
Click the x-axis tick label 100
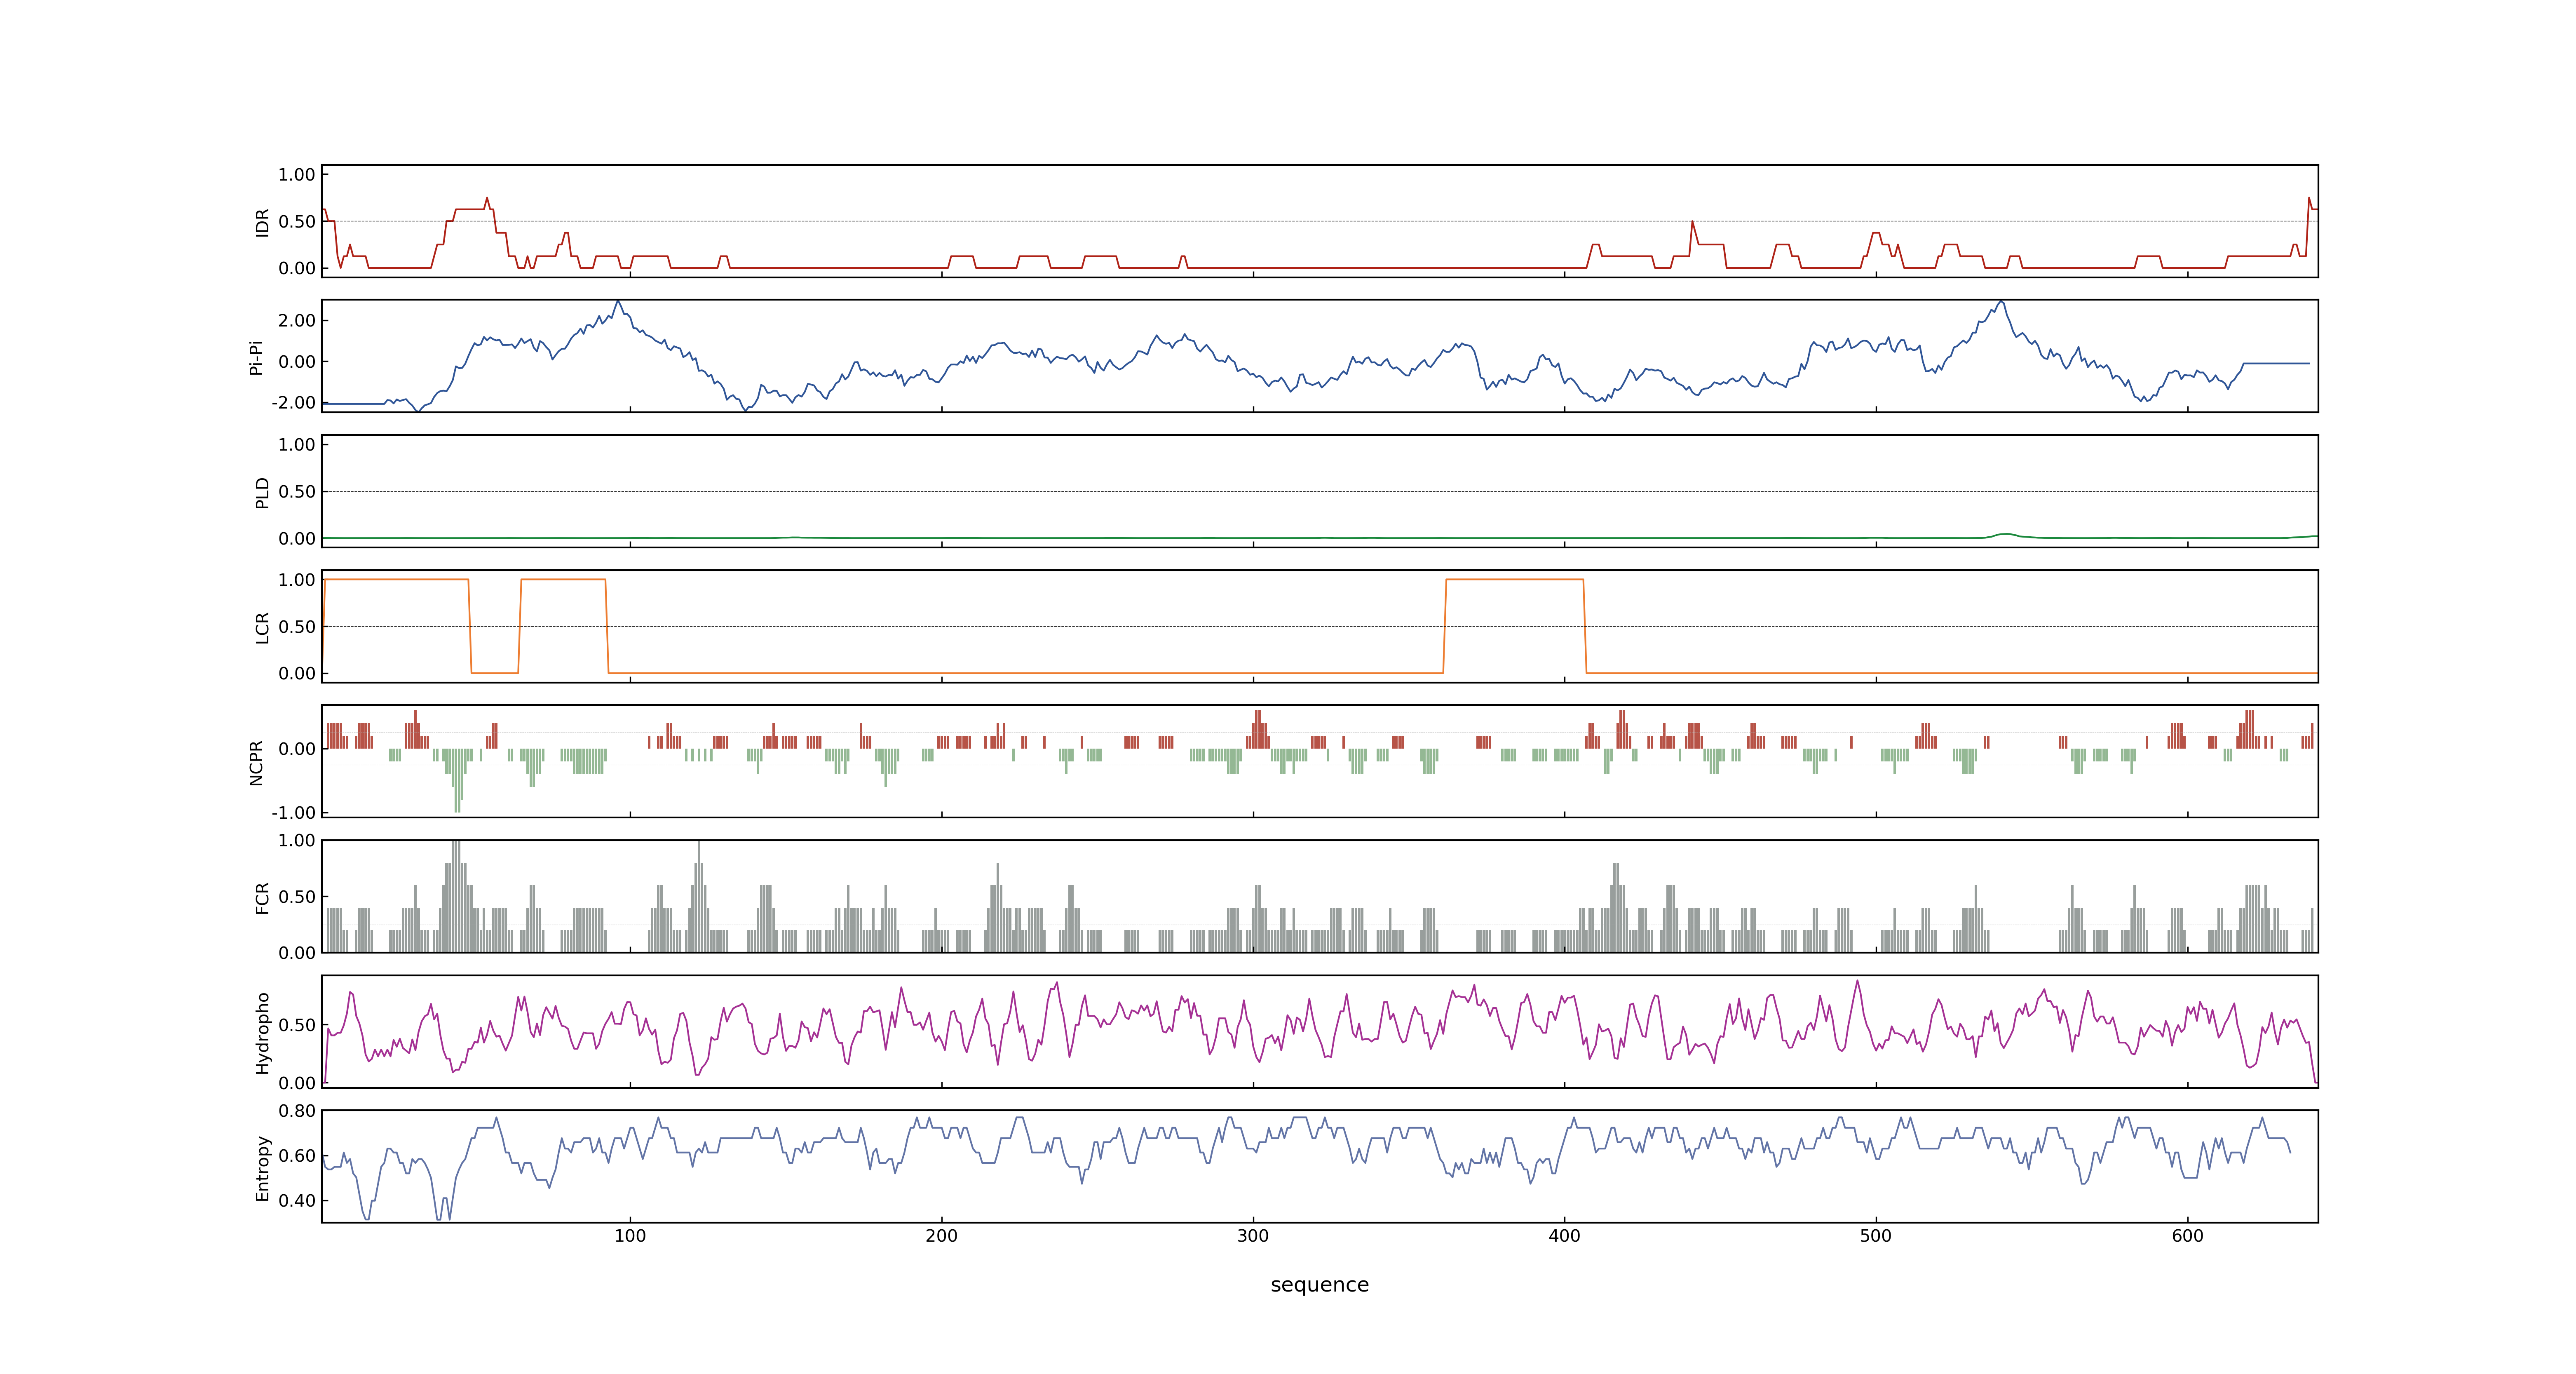(630, 1236)
